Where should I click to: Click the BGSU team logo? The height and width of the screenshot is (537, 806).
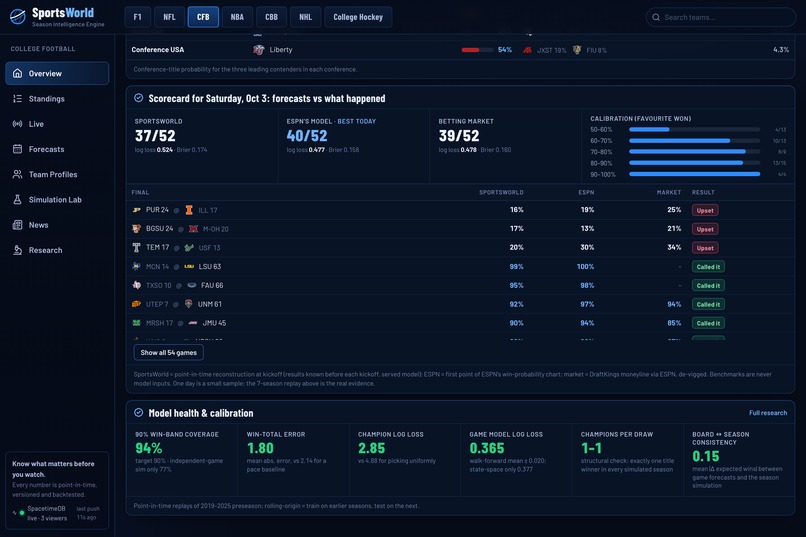pos(136,229)
